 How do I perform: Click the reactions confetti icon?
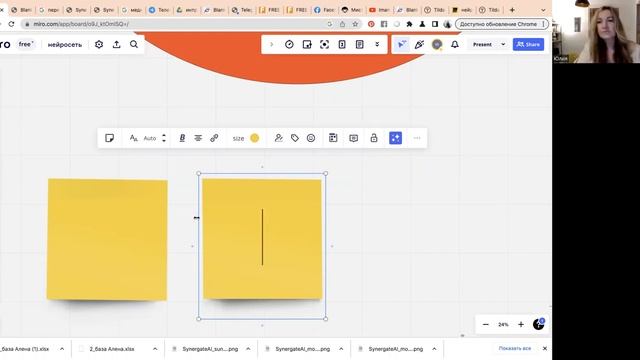(419, 44)
